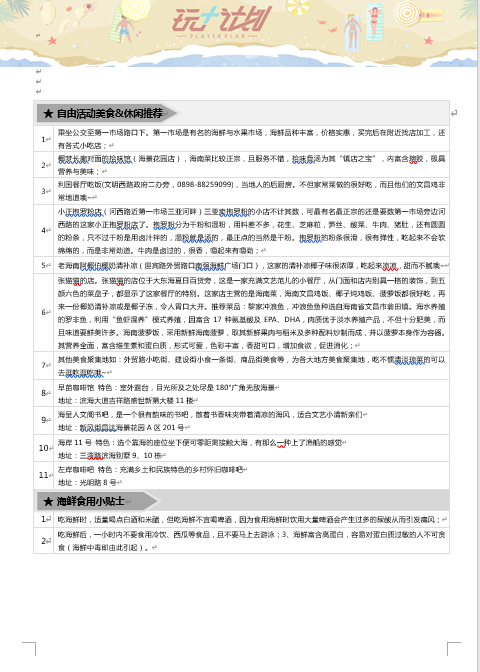Click the row mentioning 海景花园店 and 镇店之宝
Screen dimensions: 480x672
pyautogui.click(x=252, y=165)
